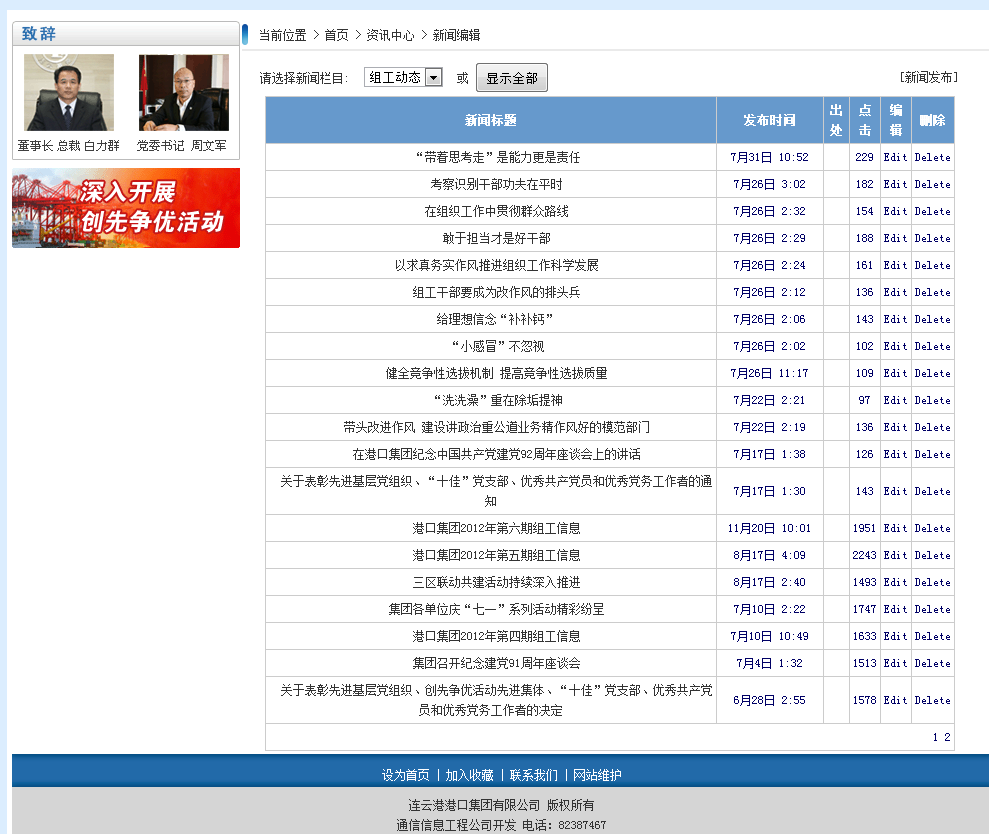Image resolution: width=989 pixels, height=834 pixels.
Task: Click the title "小感冒"不忽视
Action: 497,346
